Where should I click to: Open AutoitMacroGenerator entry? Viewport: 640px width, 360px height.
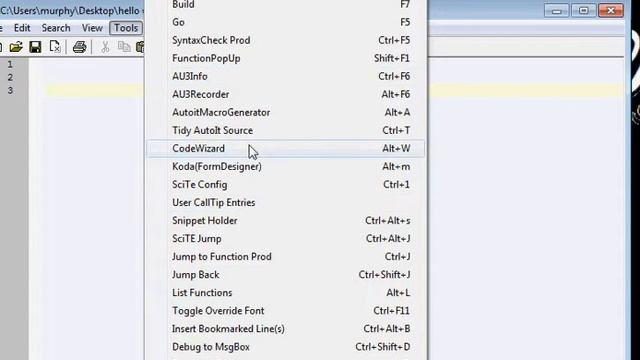tap(285, 112)
